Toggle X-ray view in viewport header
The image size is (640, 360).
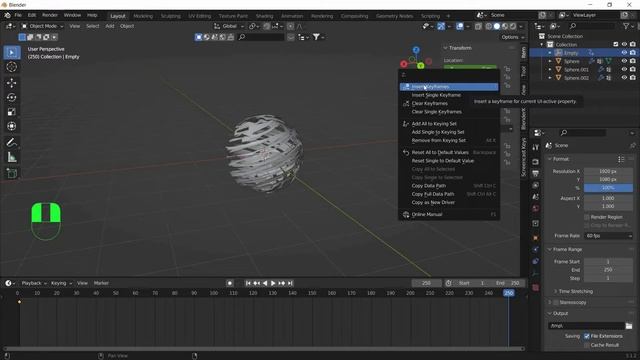(478, 26)
